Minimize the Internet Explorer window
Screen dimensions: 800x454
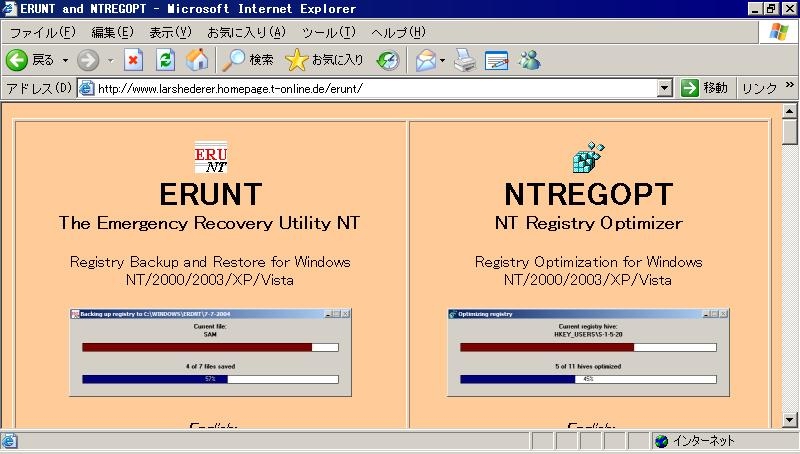(755, 9)
